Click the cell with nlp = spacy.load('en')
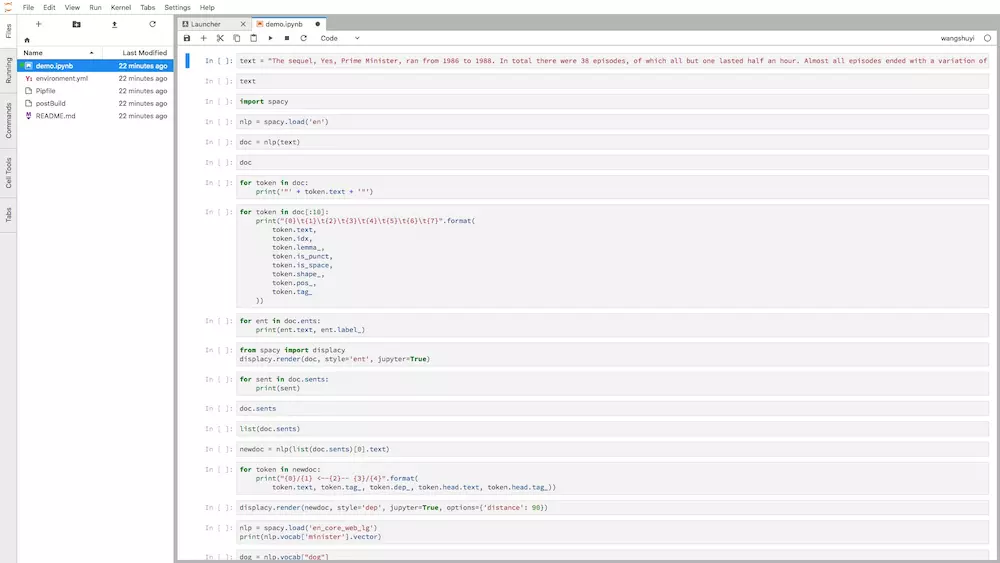The image size is (1000, 563). [612, 122]
